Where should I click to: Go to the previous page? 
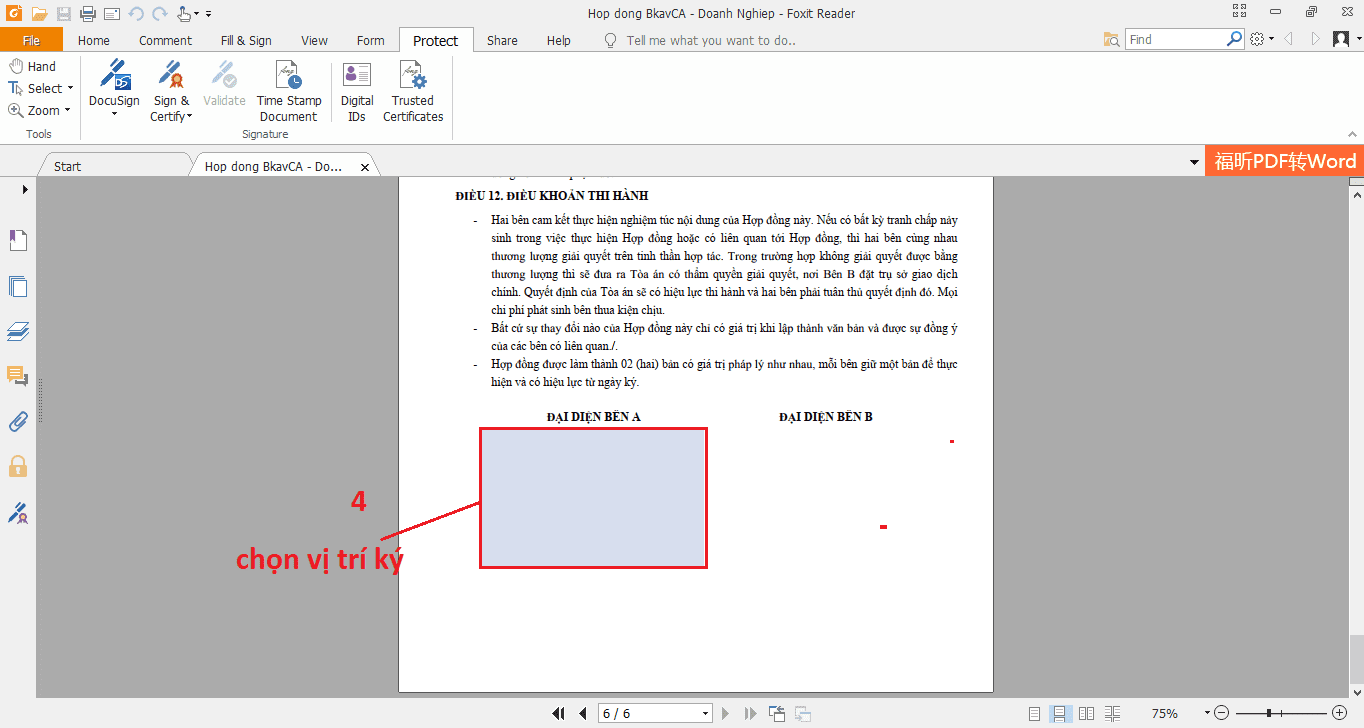coord(582,713)
